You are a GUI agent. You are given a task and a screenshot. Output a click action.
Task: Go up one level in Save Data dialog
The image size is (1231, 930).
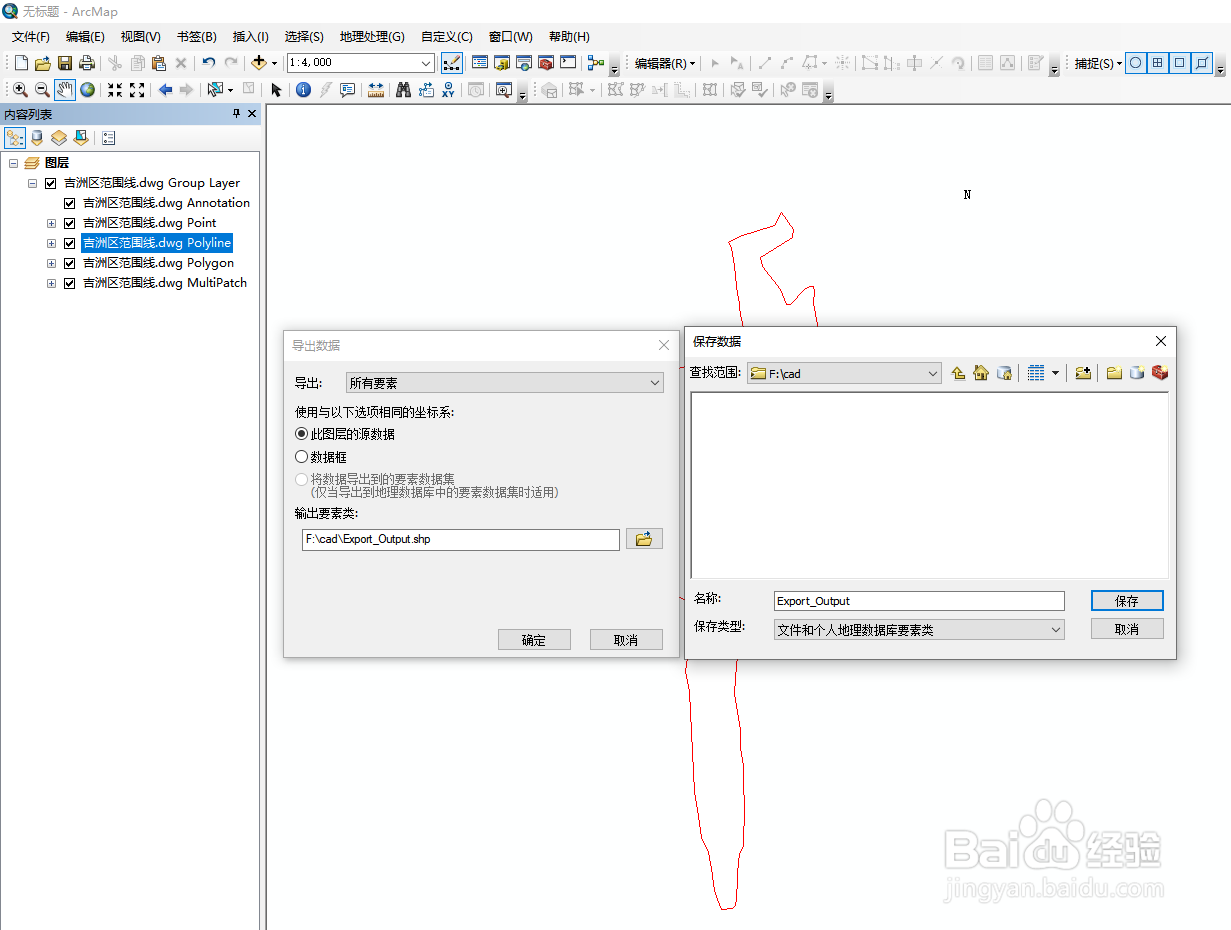click(958, 373)
